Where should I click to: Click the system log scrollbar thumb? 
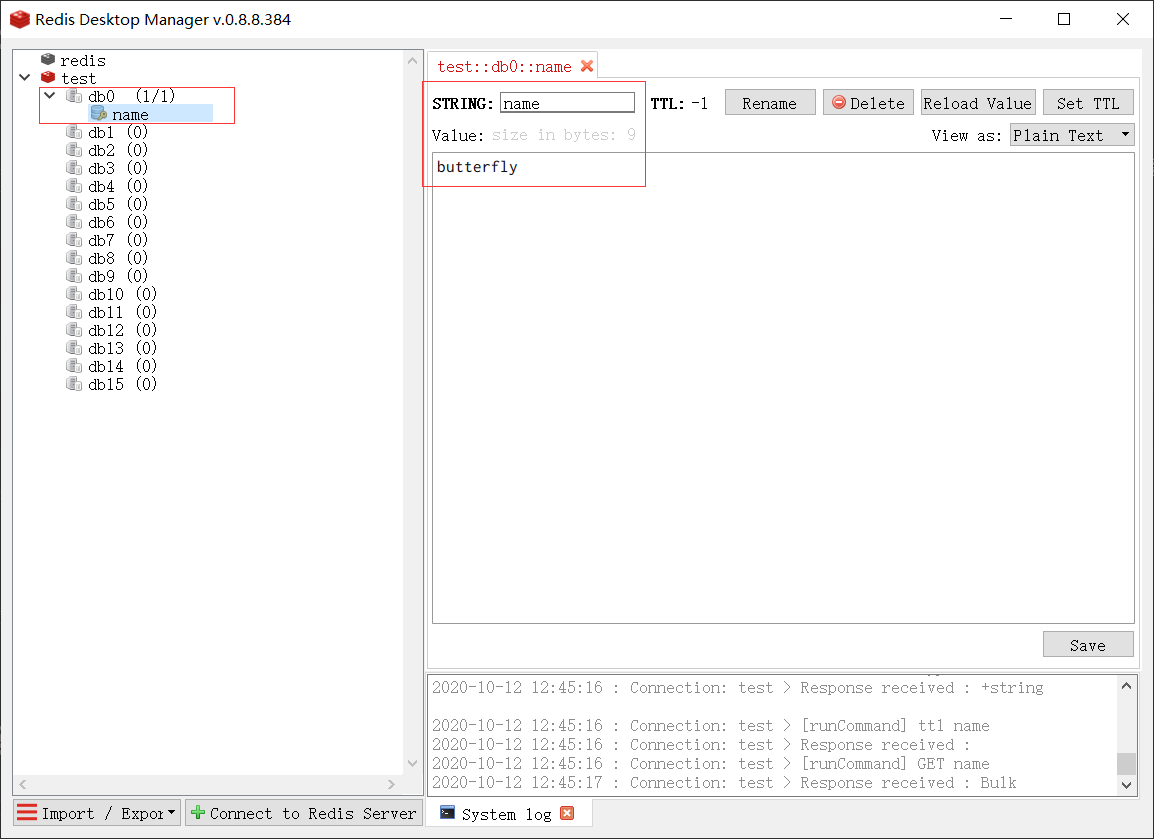point(1126,764)
